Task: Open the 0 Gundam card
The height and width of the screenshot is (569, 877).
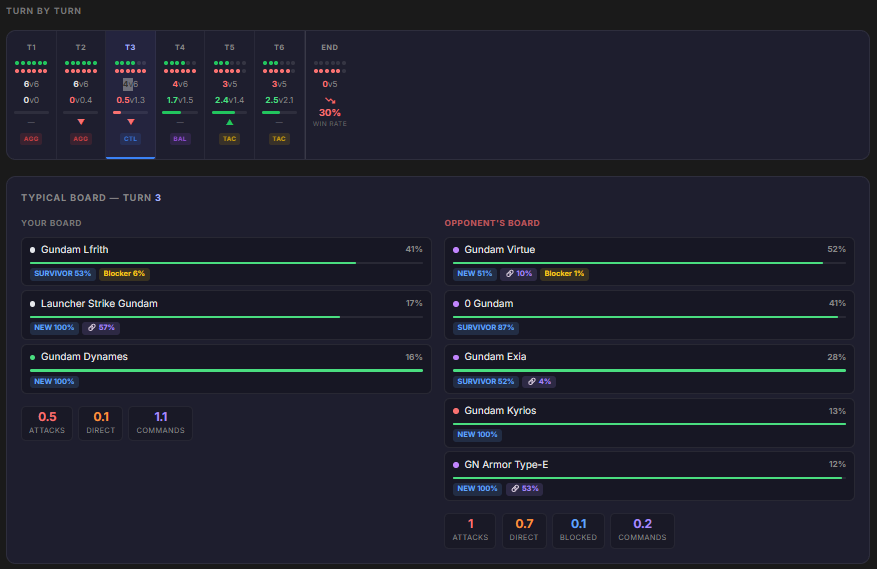Action: click(649, 315)
